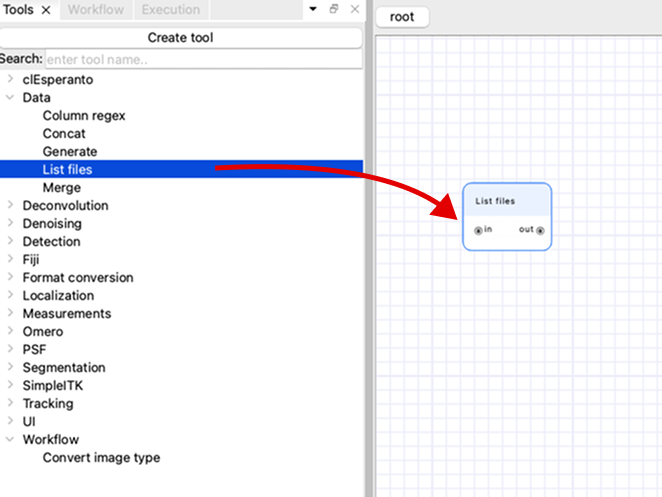This screenshot has width=662, height=497.
Task: Click the 'in' port of List files node
Action: point(478,231)
